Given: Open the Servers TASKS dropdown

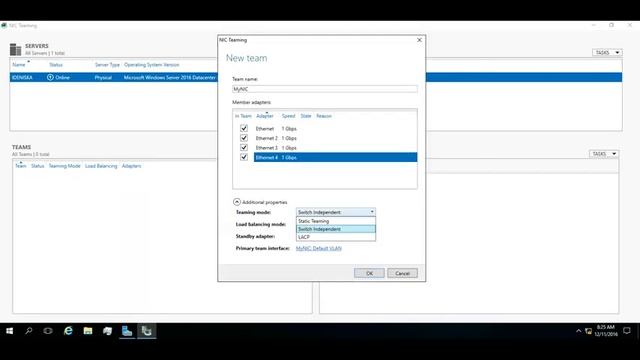Looking at the screenshot, I should (607, 53).
